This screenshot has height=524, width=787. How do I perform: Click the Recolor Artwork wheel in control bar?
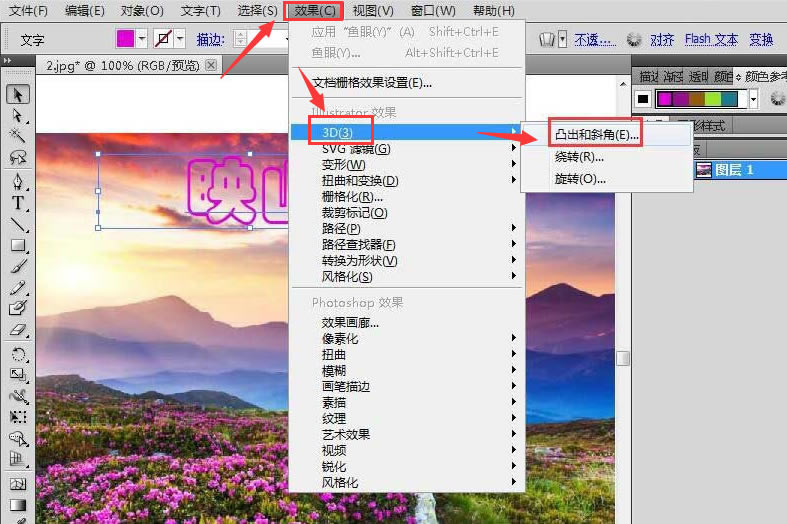[634, 39]
